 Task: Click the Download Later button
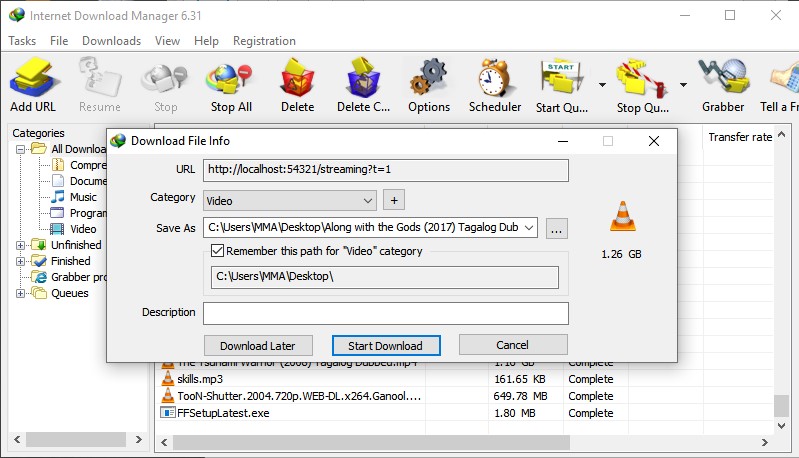point(258,345)
